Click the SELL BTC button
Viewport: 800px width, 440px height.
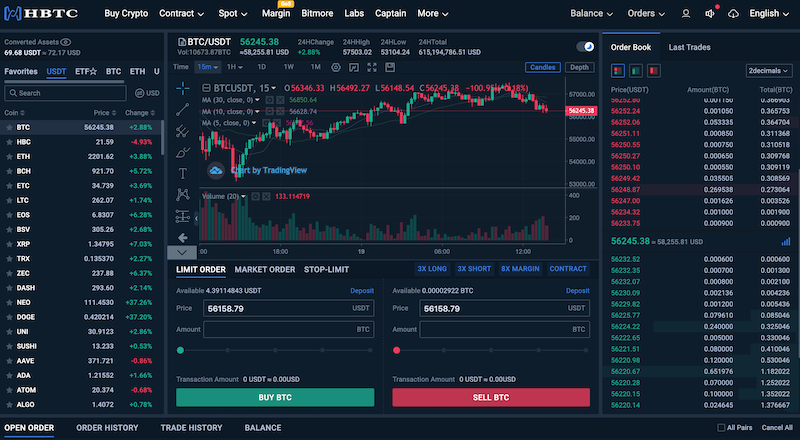pyautogui.click(x=491, y=397)
